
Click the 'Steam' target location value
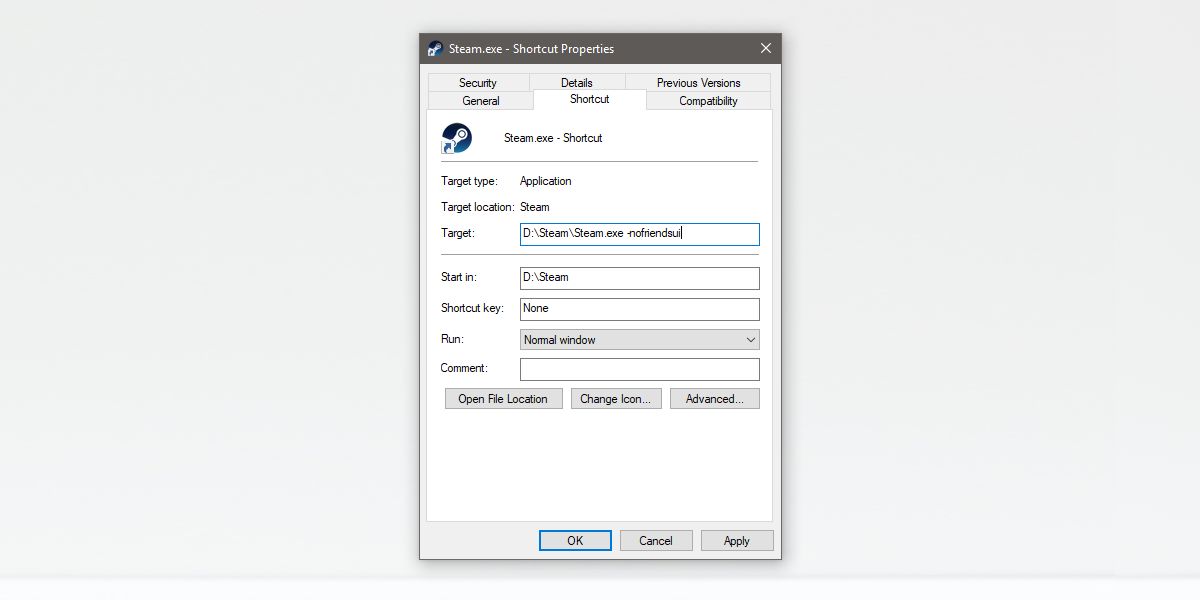535,207
